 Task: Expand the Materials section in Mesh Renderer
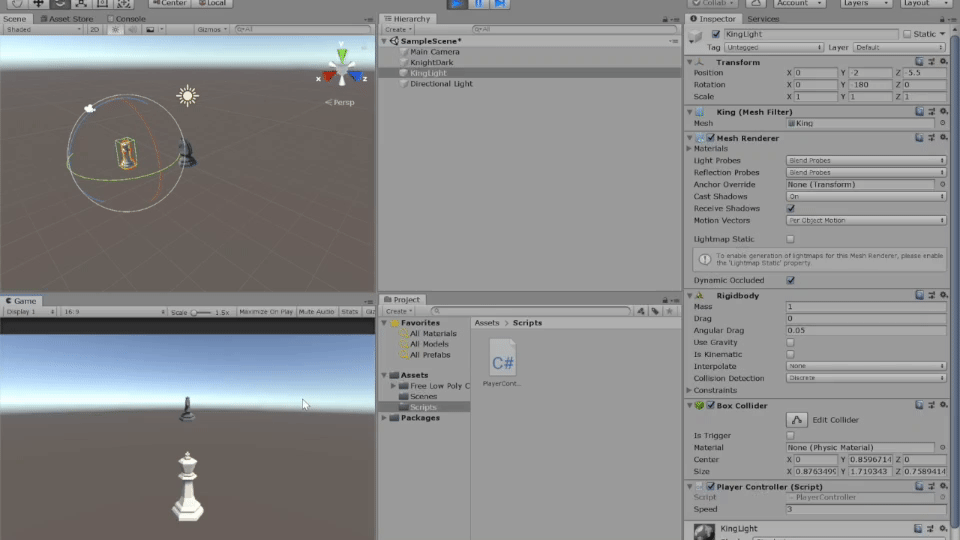690,149
